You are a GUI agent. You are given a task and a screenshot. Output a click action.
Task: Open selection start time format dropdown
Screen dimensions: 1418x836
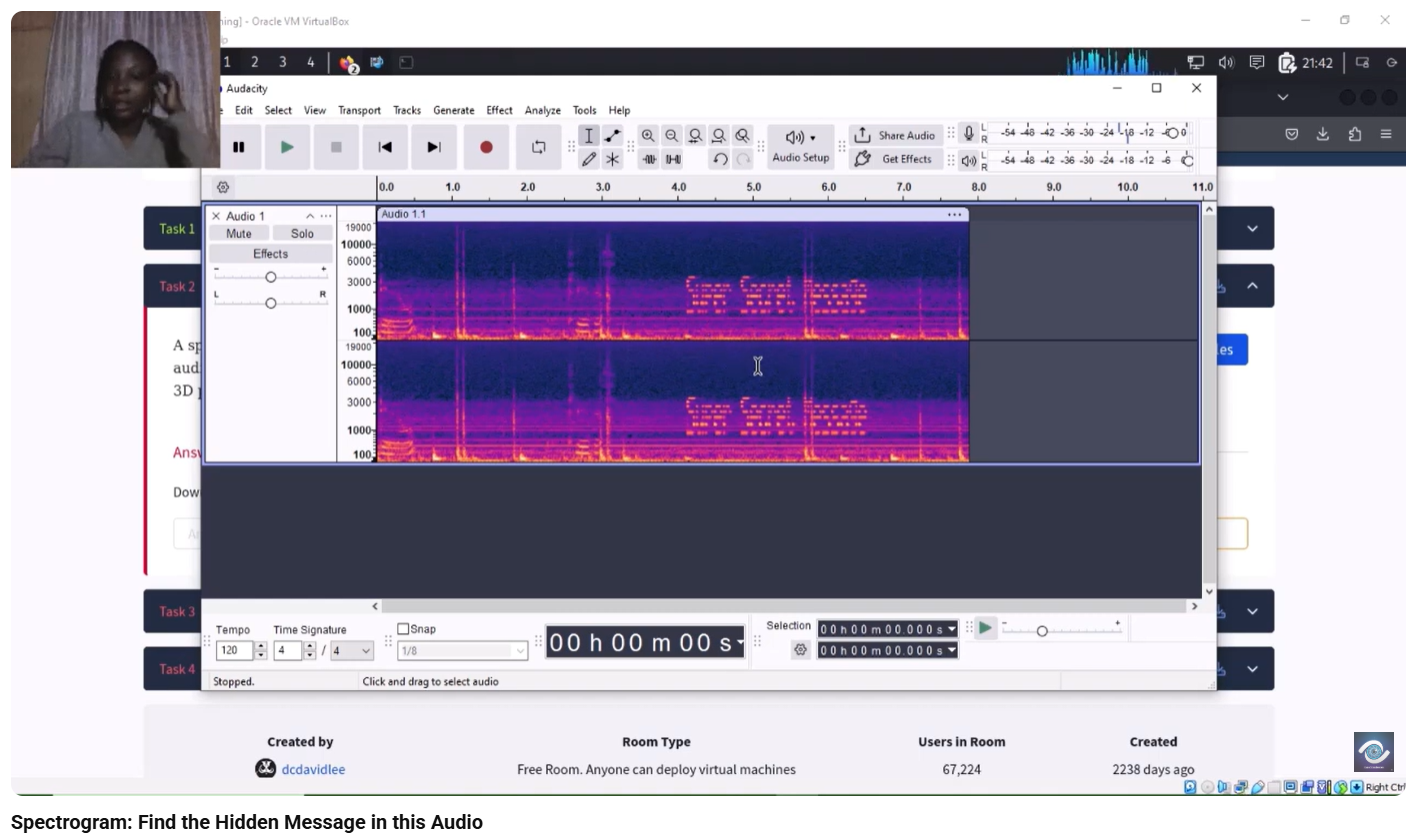pyautogui.click(x=952, y=629)
